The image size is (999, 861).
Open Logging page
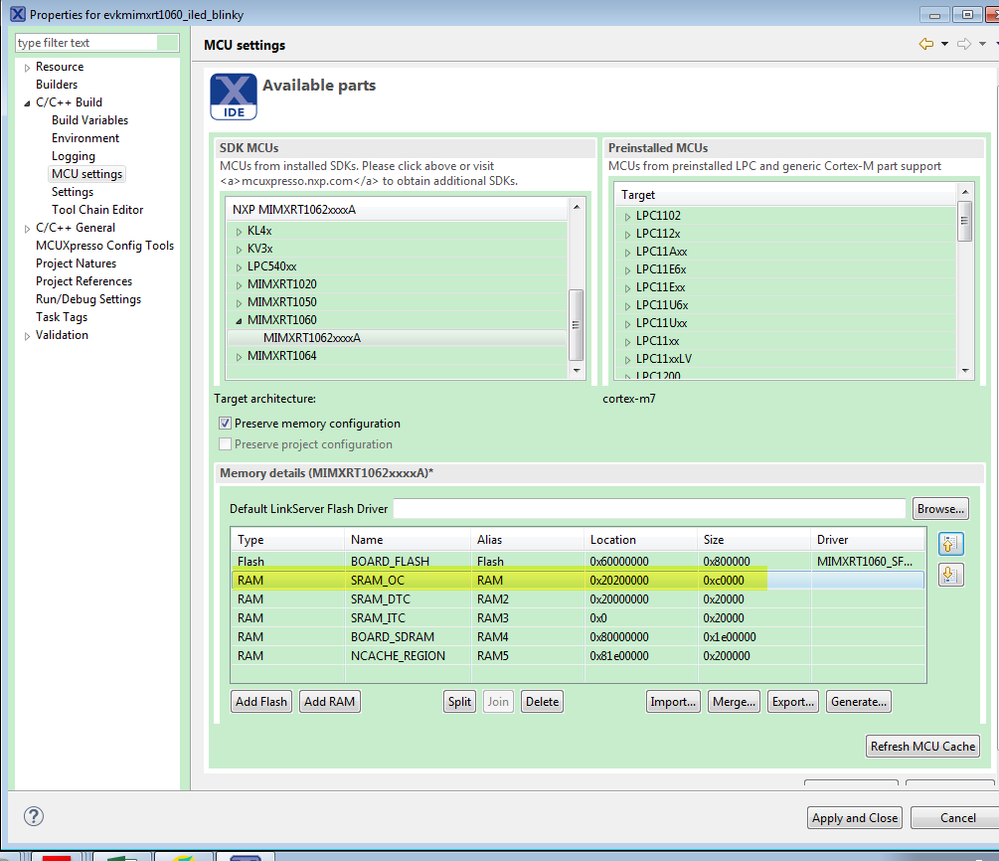click(x=73, y=156)
